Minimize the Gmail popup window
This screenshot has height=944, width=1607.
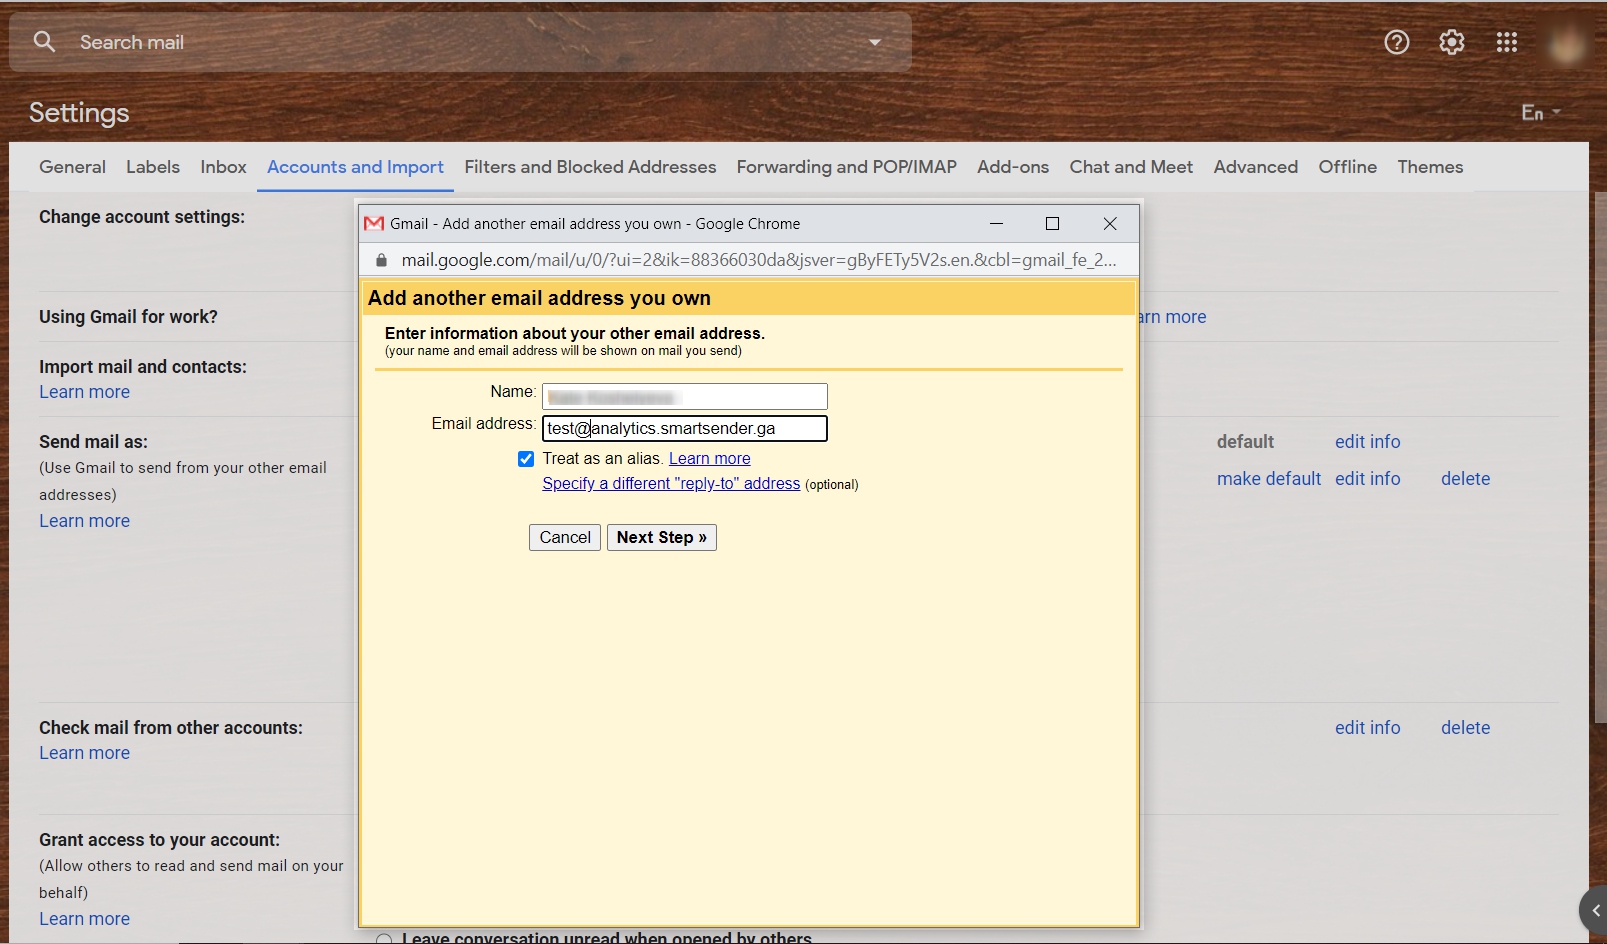pyautogui.click(x=996, y=224)
